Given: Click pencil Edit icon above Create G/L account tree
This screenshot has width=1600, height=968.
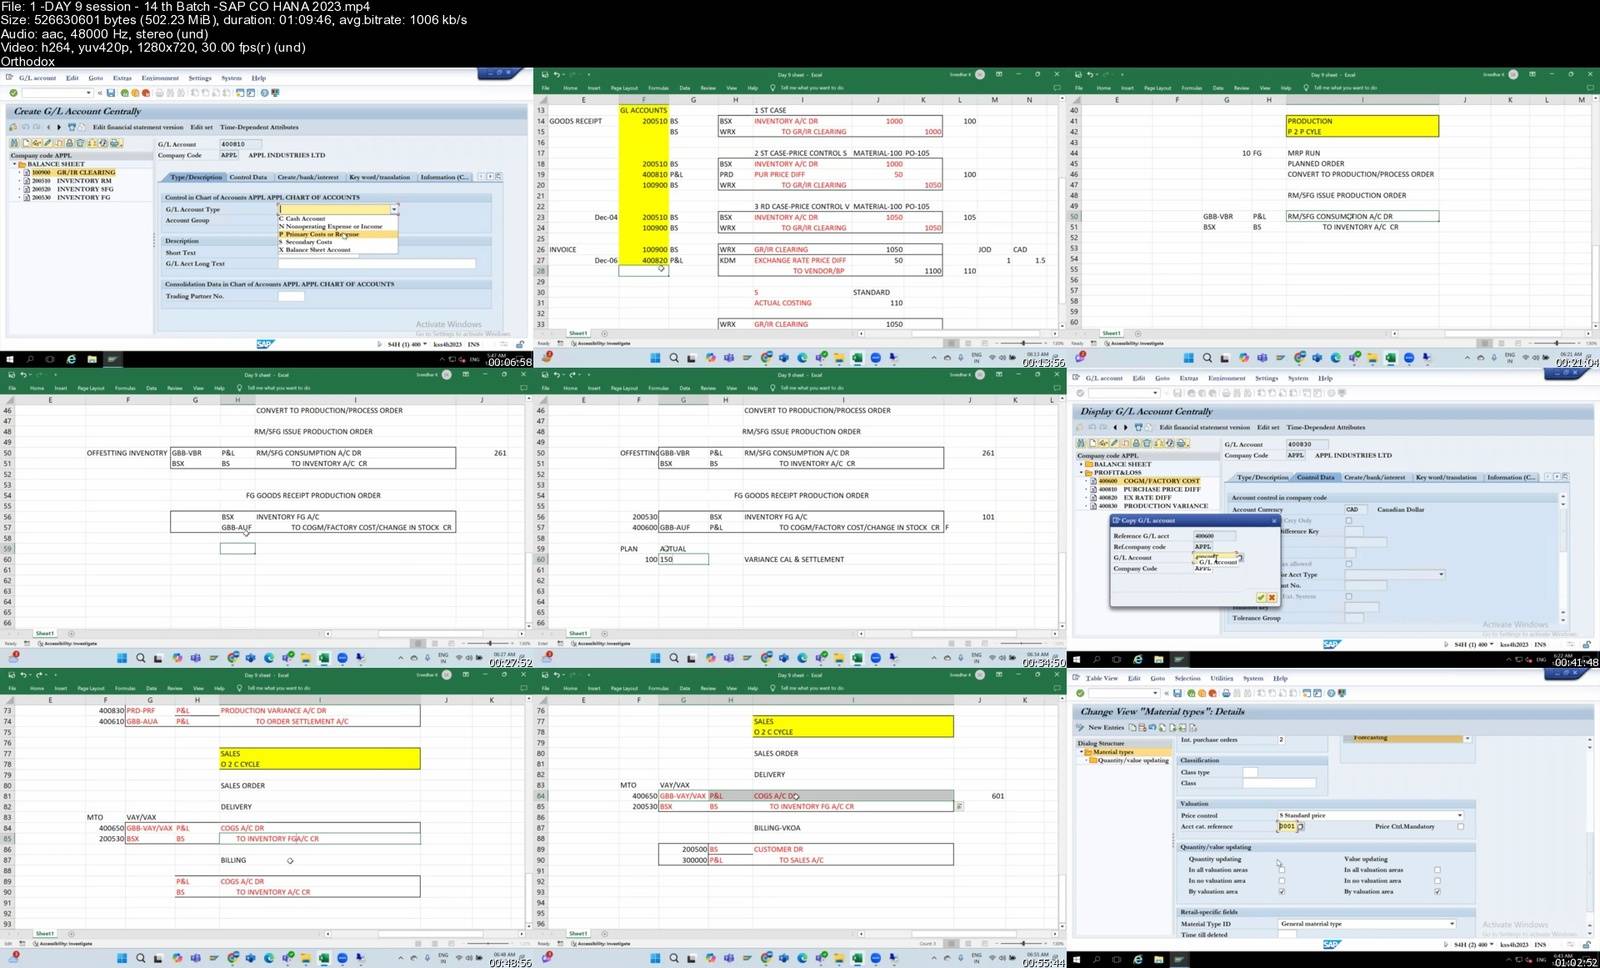Looking at the screenshot, I should [48, 143].
